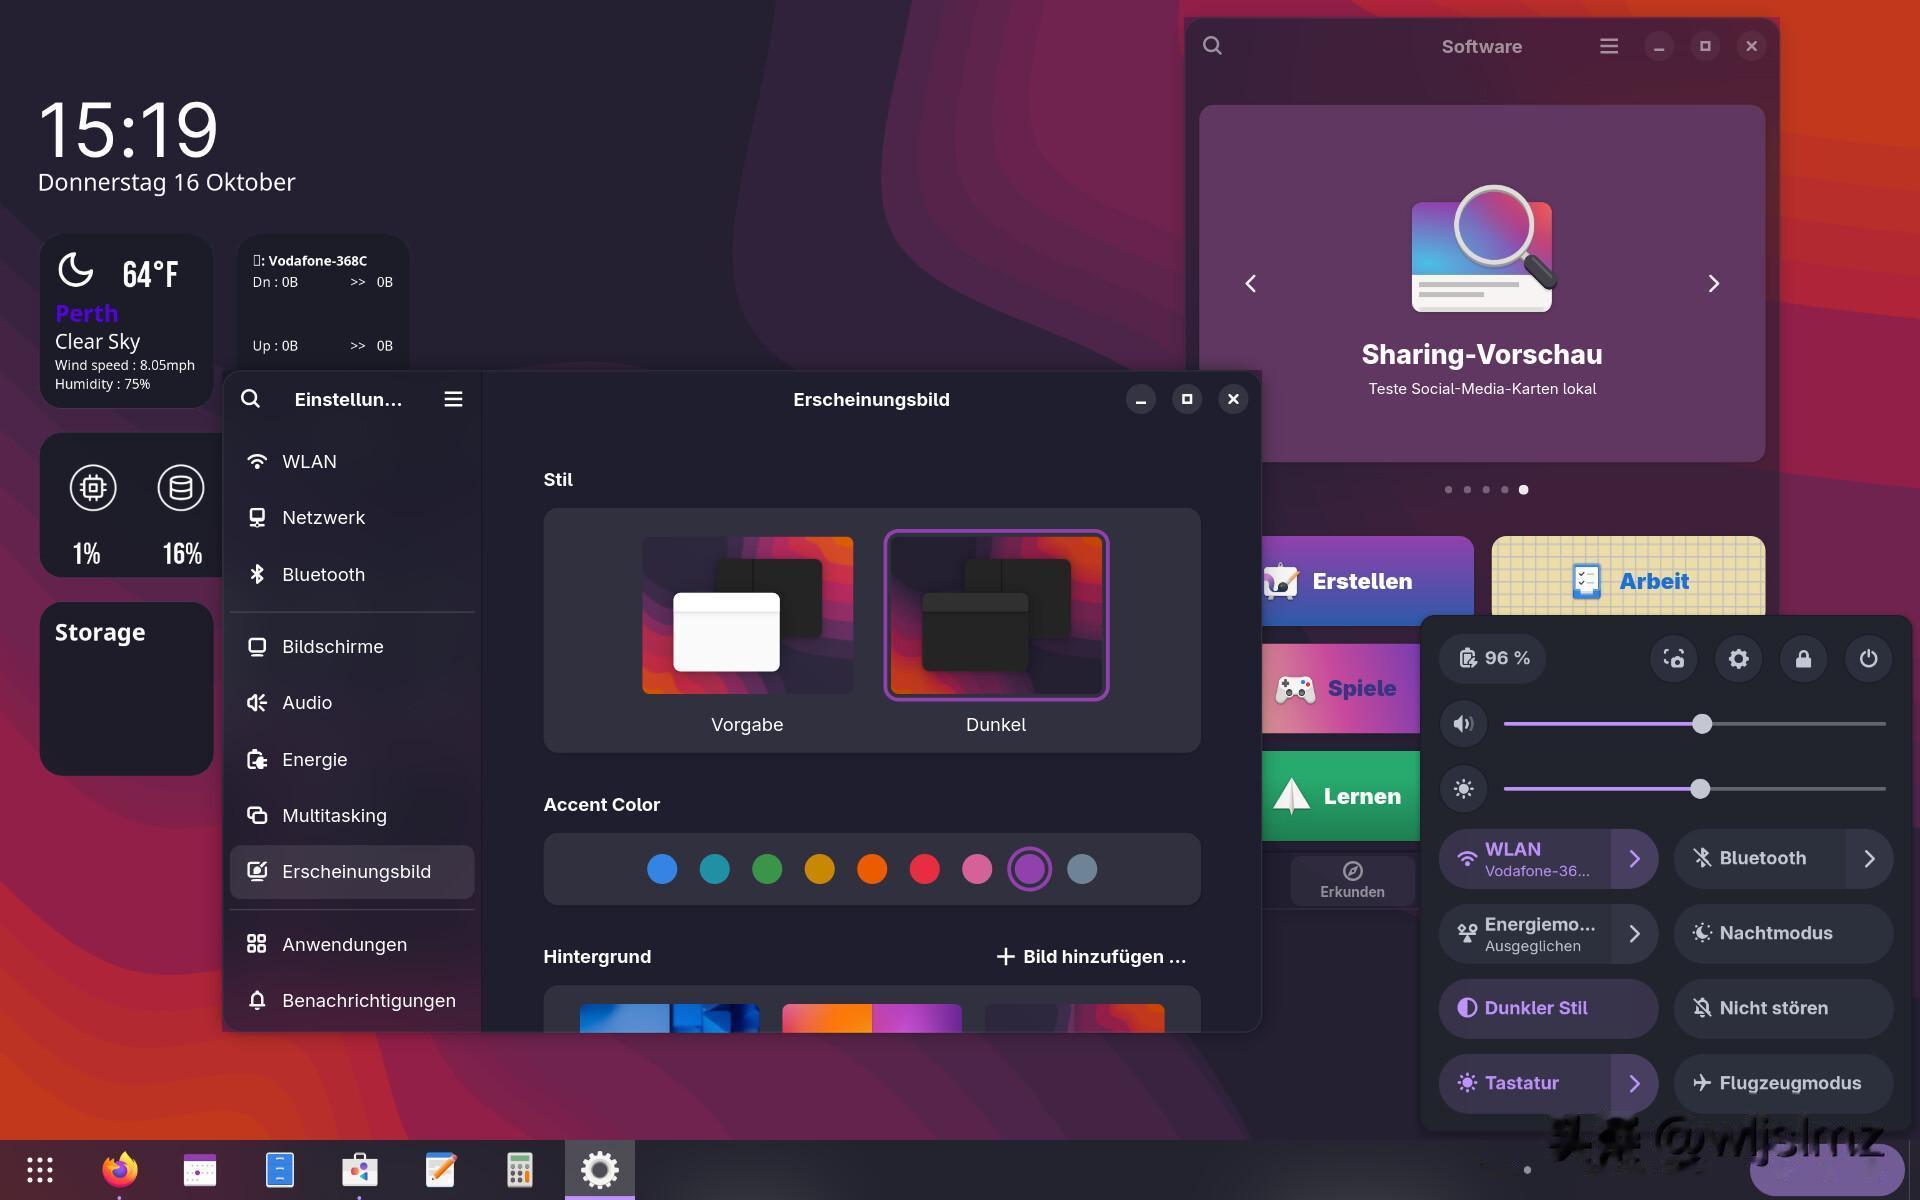Viewport: 1920px width, 1200px height.
Task: Click the lock screen icon
Action: pyautogui.click(x=1803, y=658)
